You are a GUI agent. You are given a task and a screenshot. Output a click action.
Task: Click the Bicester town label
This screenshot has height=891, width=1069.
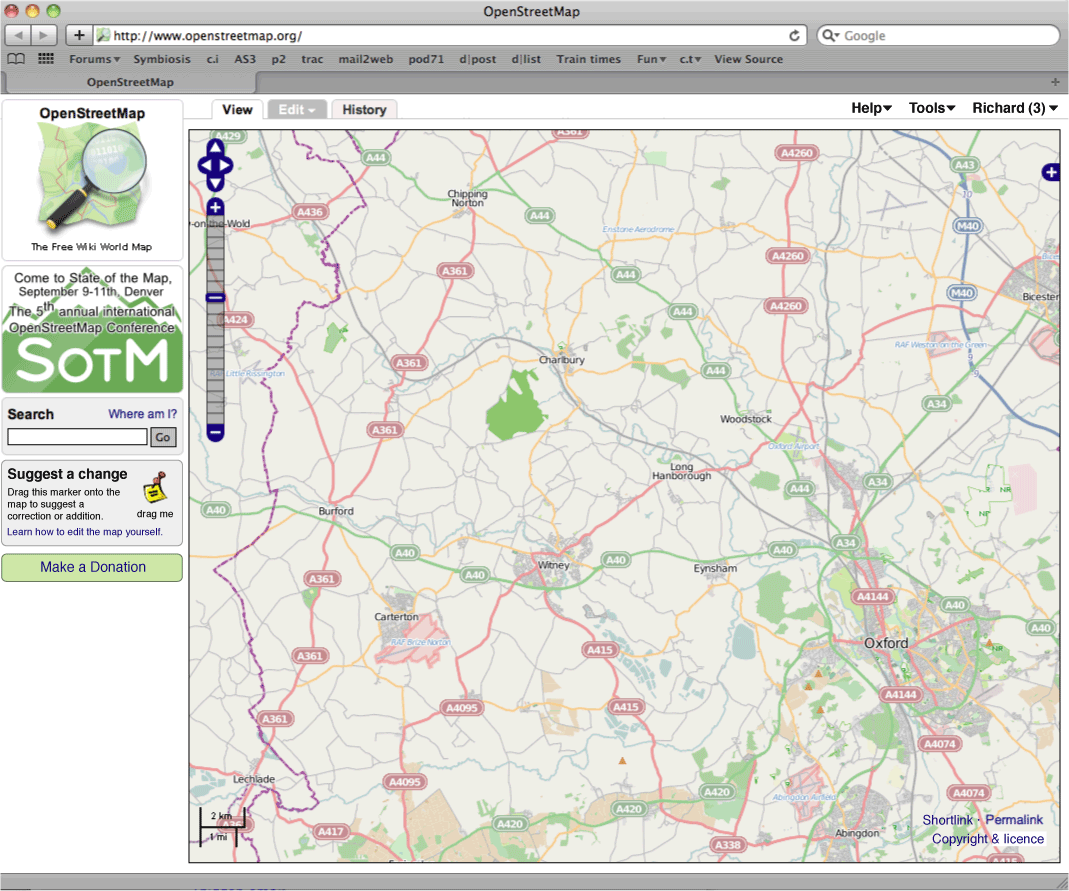pyautogui.click(x=1040, y=297)
